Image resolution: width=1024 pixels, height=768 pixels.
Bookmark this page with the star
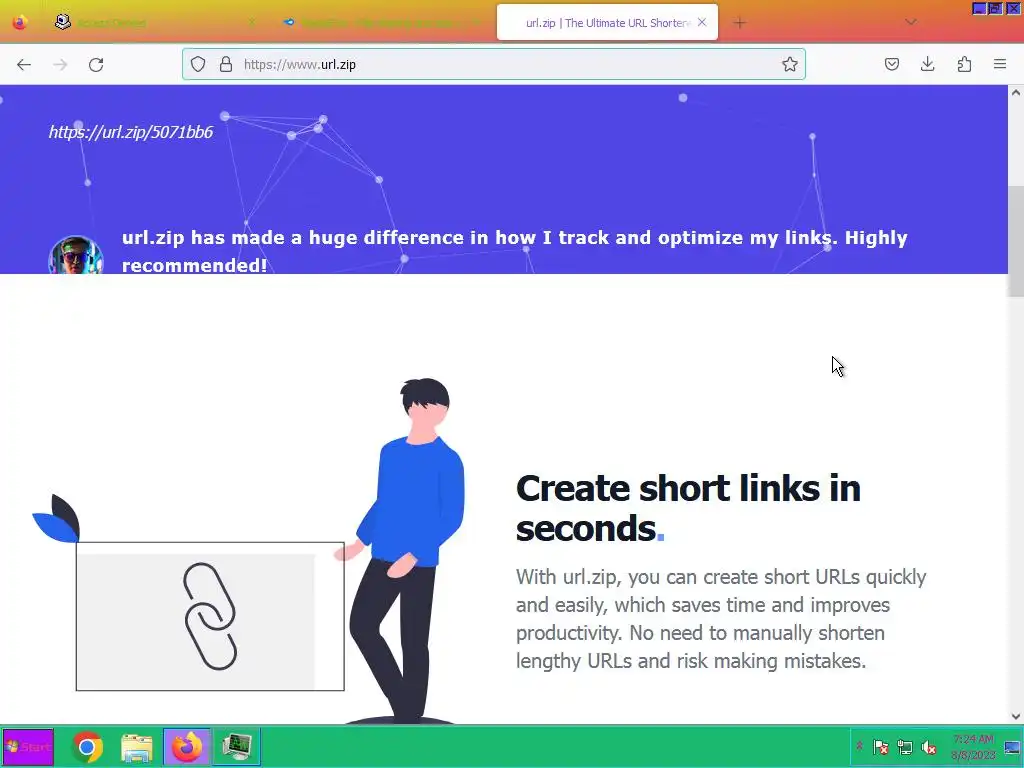pyautogui.click(x=790, y=64)
